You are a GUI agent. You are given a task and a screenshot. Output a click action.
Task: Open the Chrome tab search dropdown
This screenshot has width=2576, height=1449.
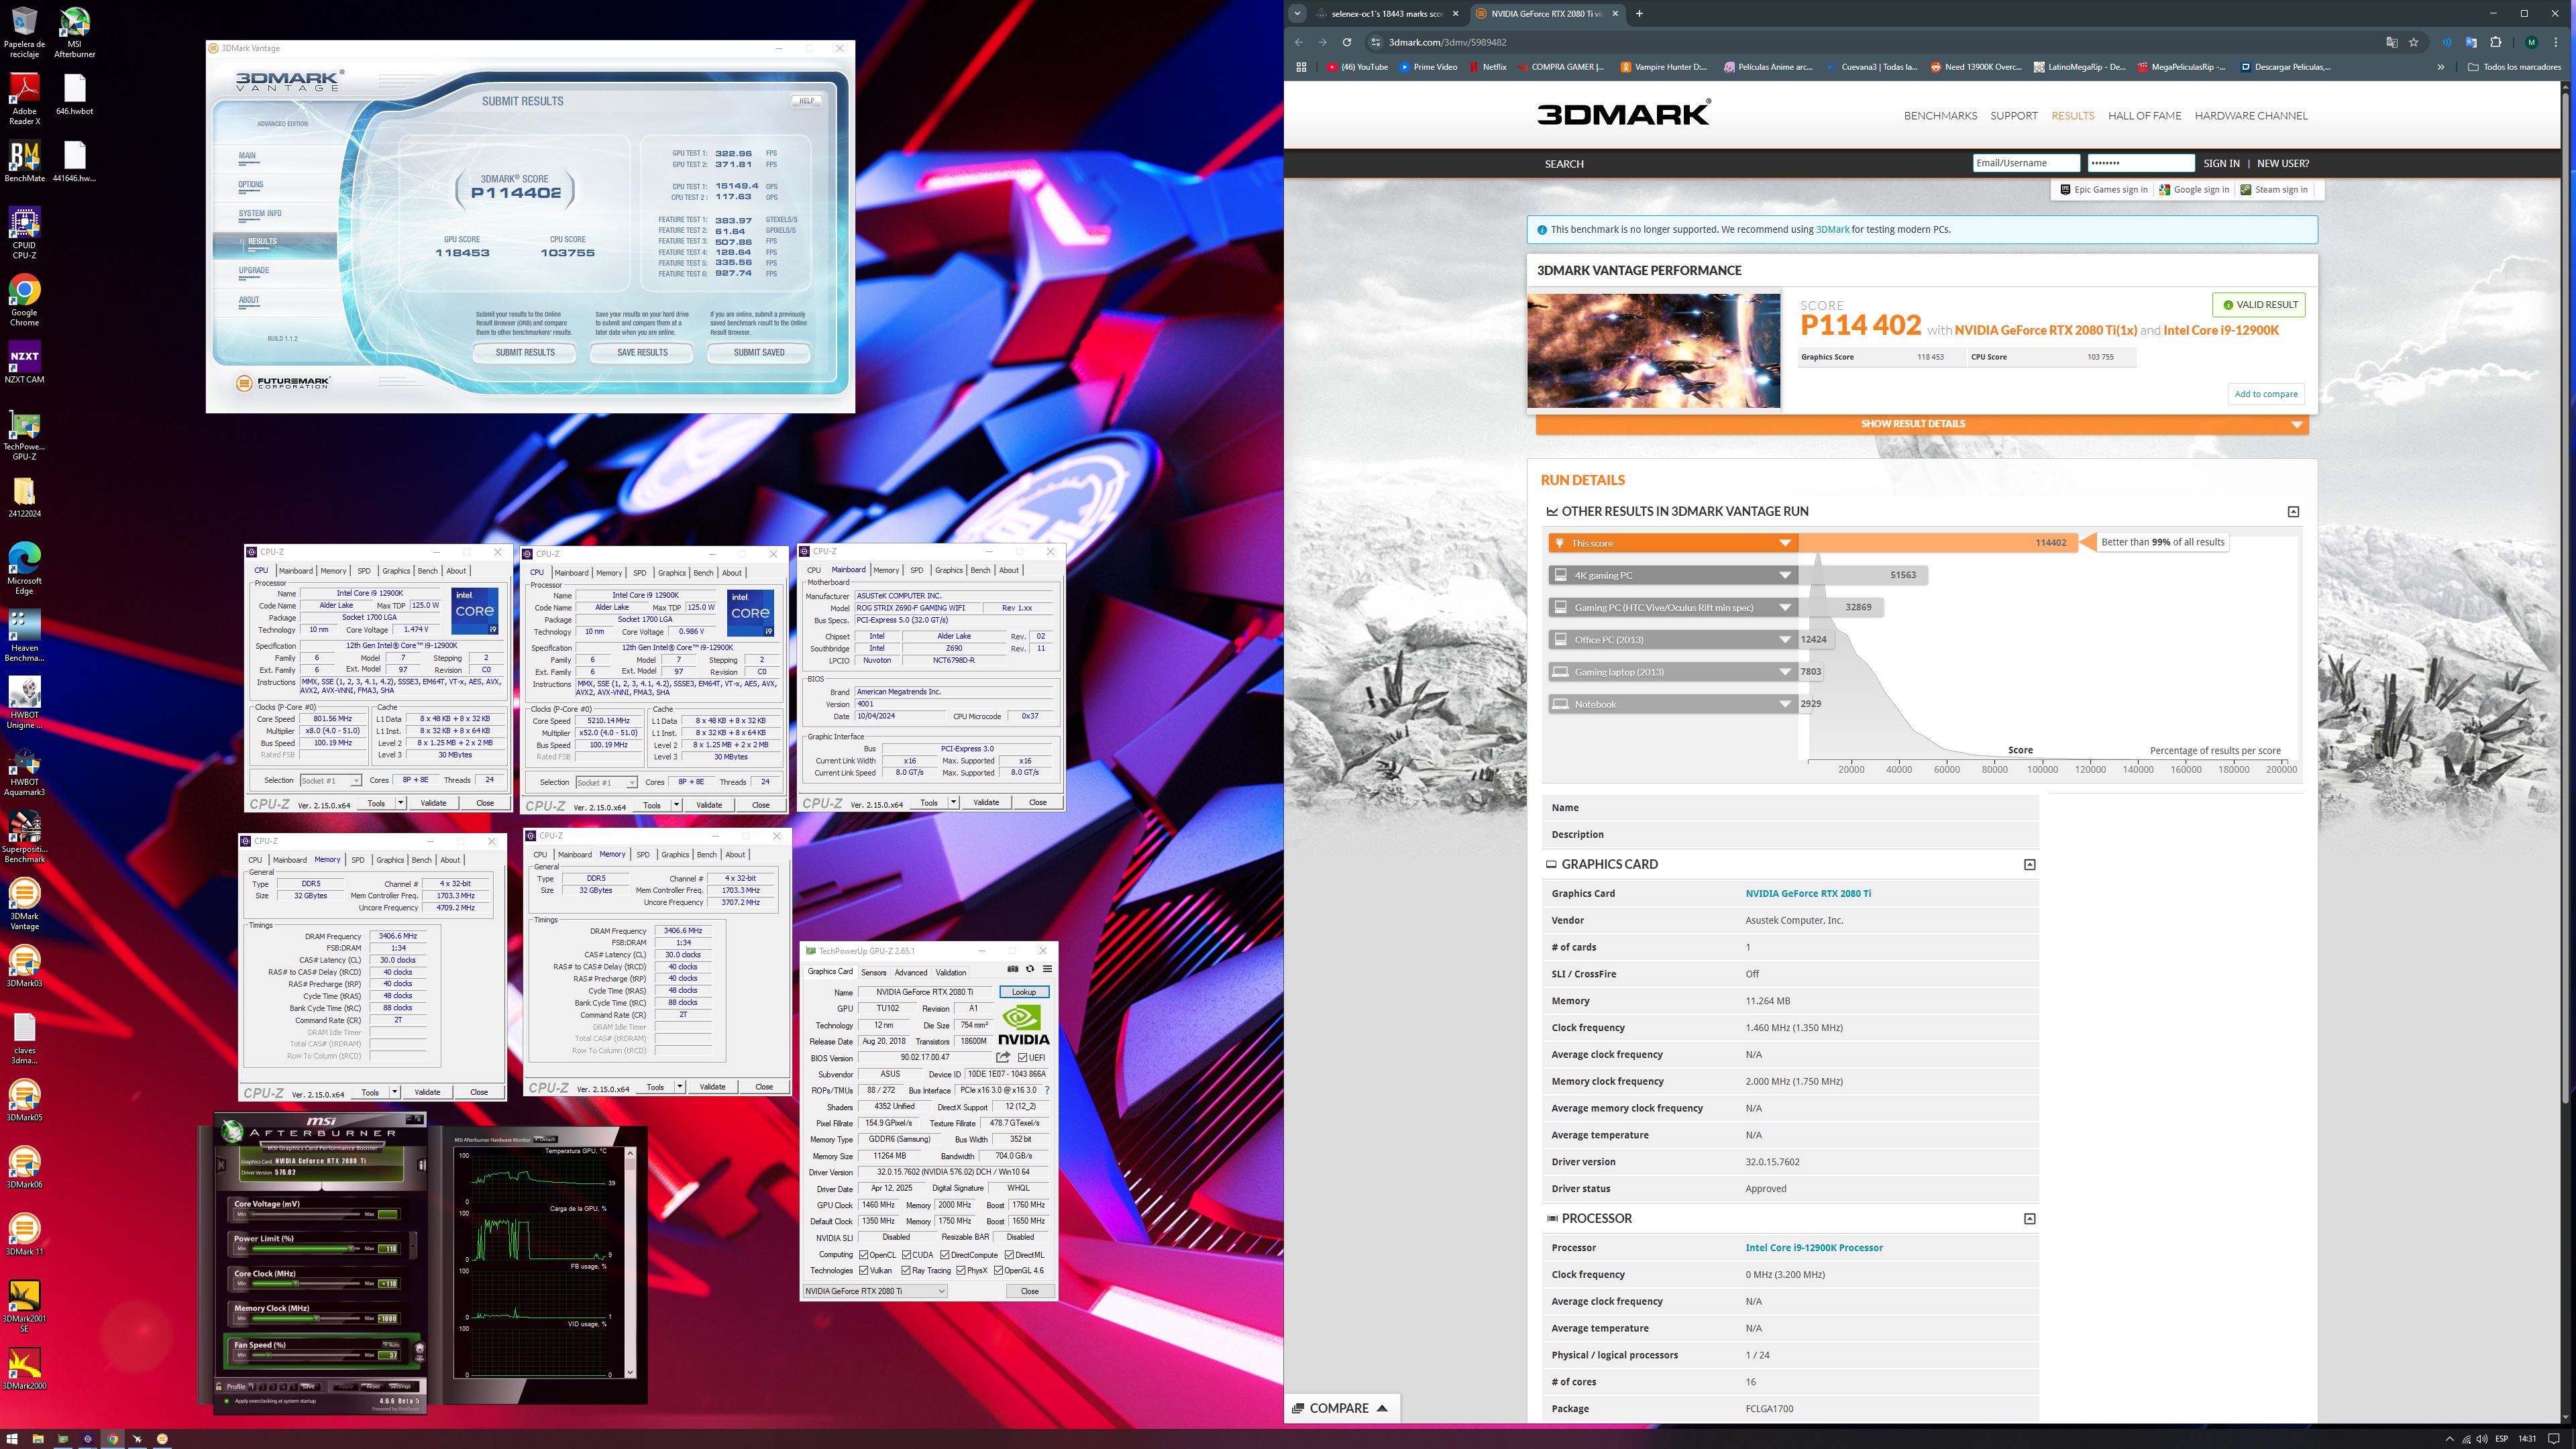[x=1297, y=14]
